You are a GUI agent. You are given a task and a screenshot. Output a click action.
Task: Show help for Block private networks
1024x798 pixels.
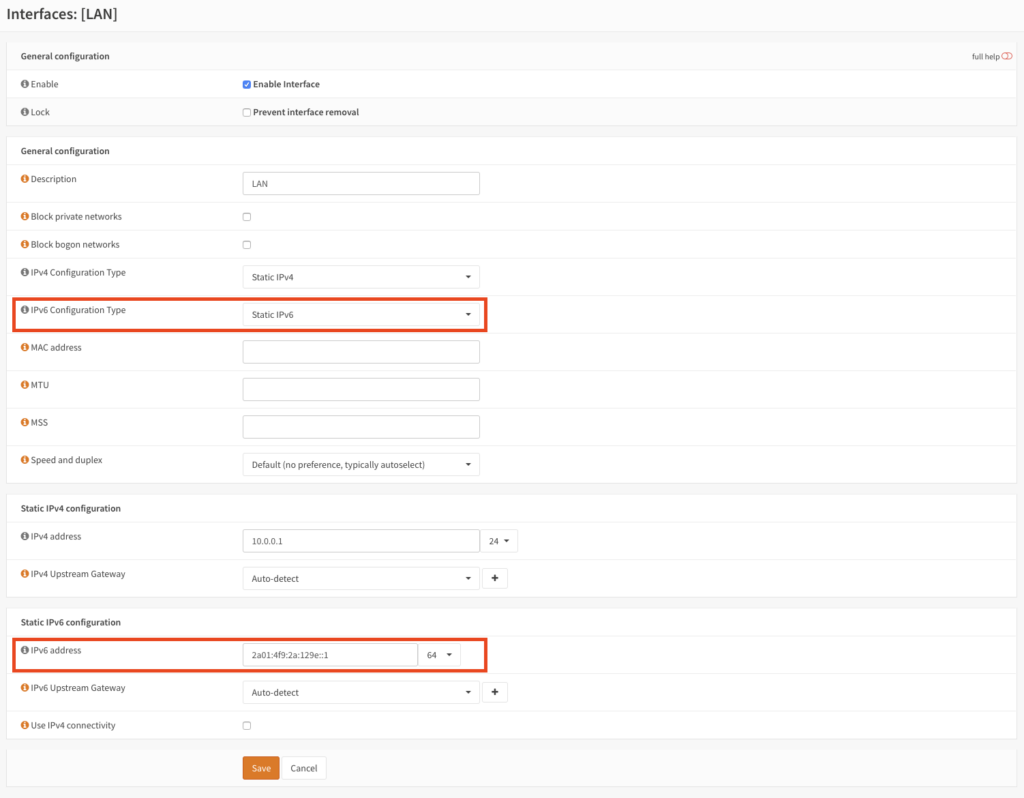click(x=25, y=217)
